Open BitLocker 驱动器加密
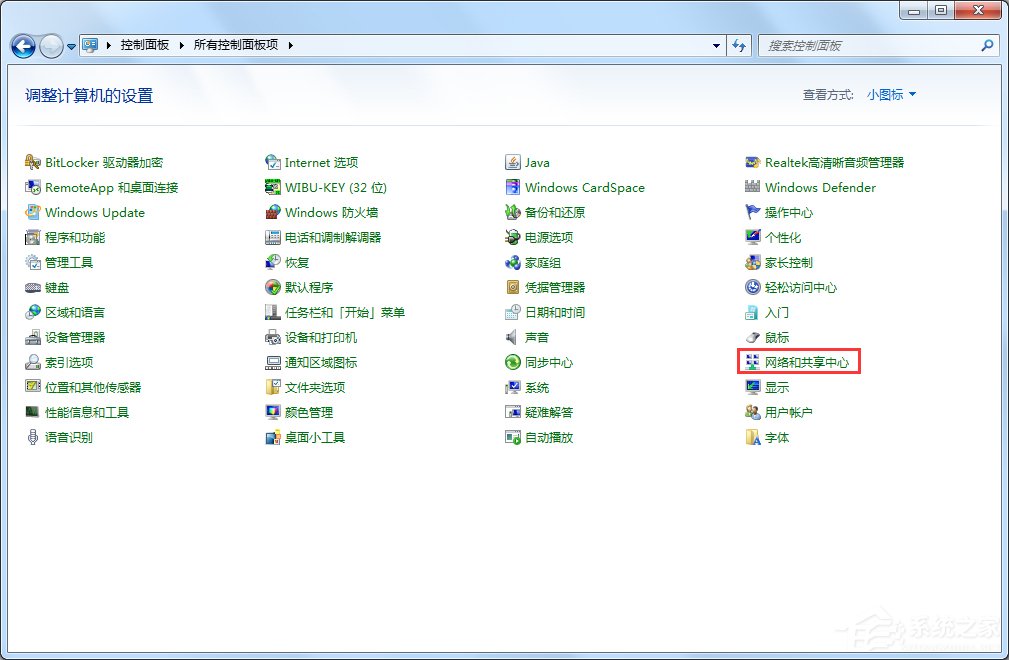The height and width of the screenshot is (660, 1009). coord(105,162)
